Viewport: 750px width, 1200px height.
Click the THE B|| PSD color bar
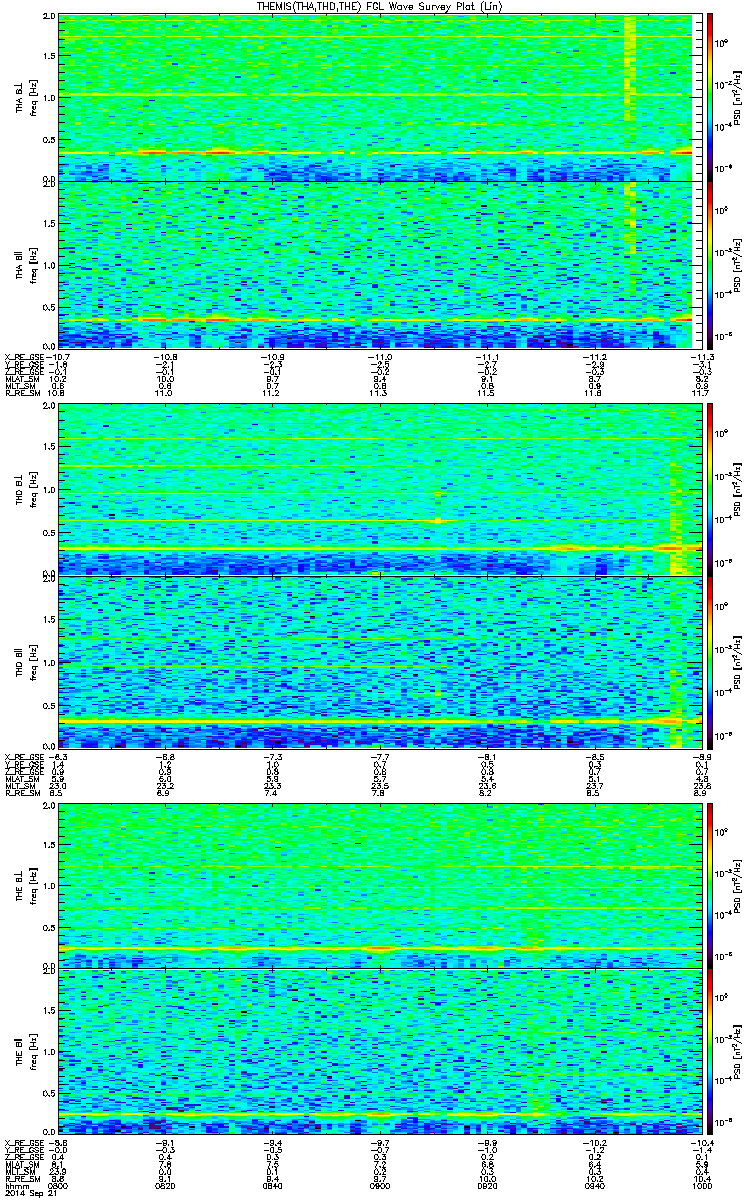coord(711,1051)
